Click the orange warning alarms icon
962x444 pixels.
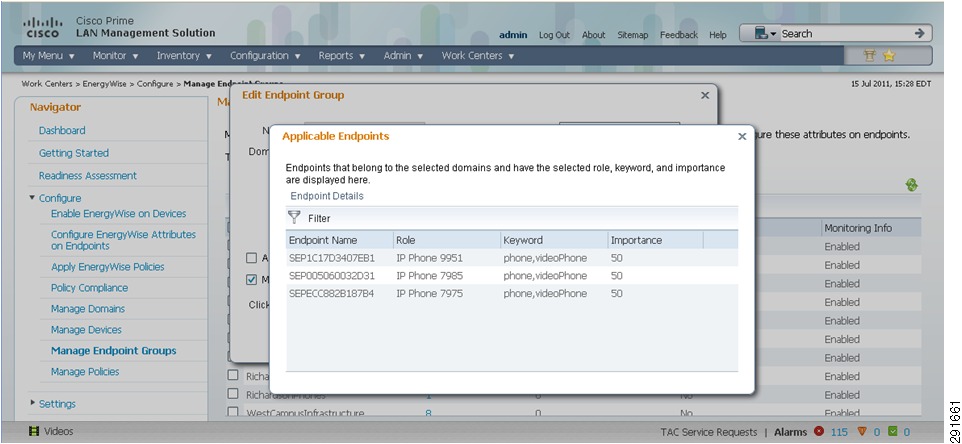pos(863,432)
